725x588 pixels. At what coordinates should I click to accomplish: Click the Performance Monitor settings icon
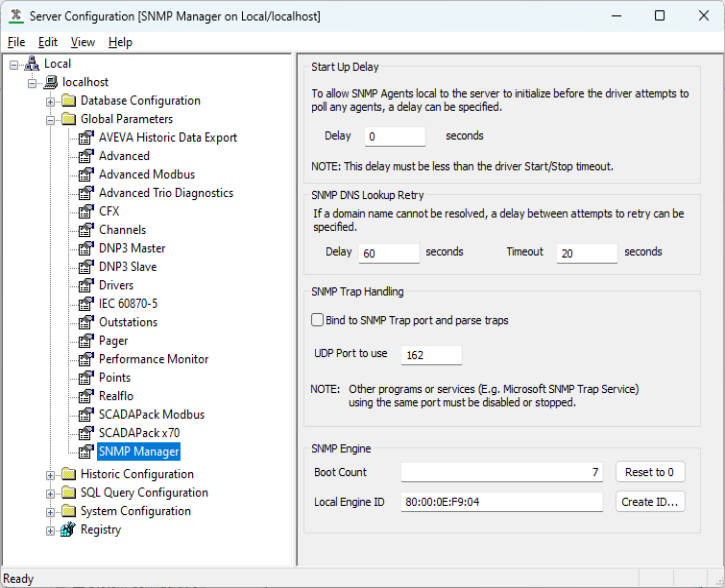pyautogui.click(x=87, y=360)
